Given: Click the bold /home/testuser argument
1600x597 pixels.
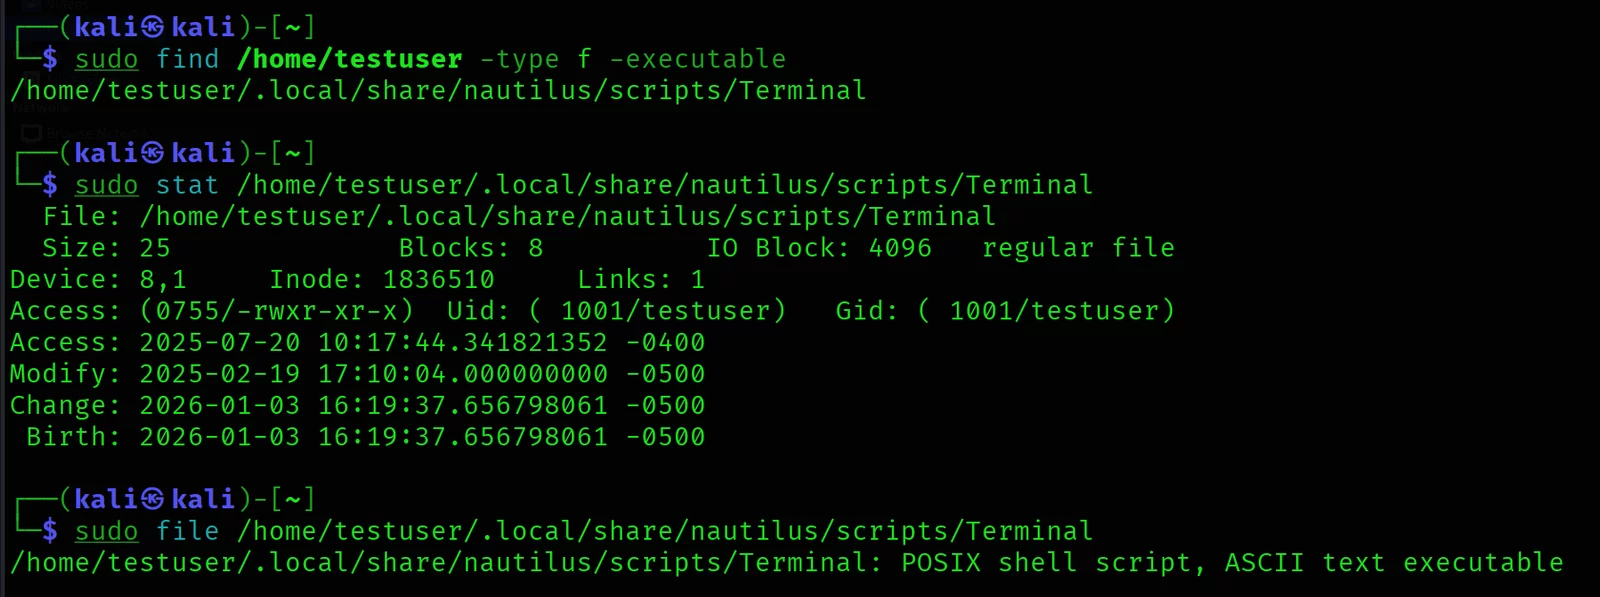Looking at the screenshot, I should coord(349,59).
